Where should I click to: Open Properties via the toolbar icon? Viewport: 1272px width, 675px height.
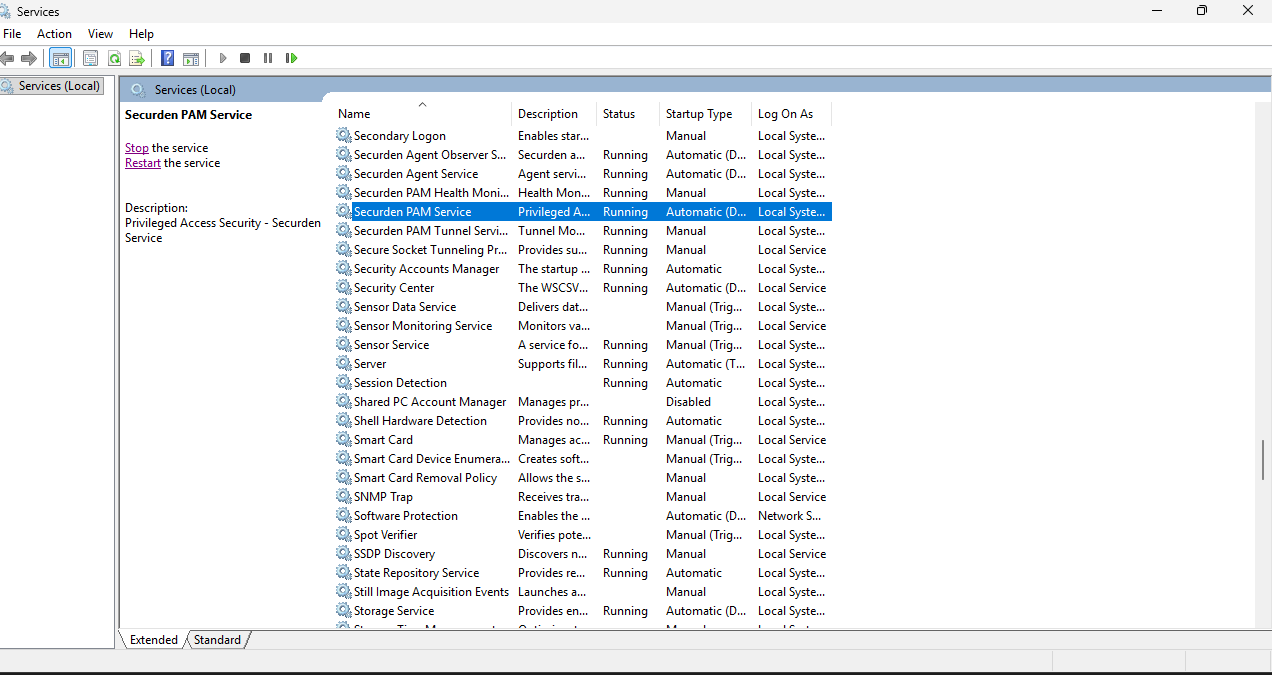(x=91, y=58)
